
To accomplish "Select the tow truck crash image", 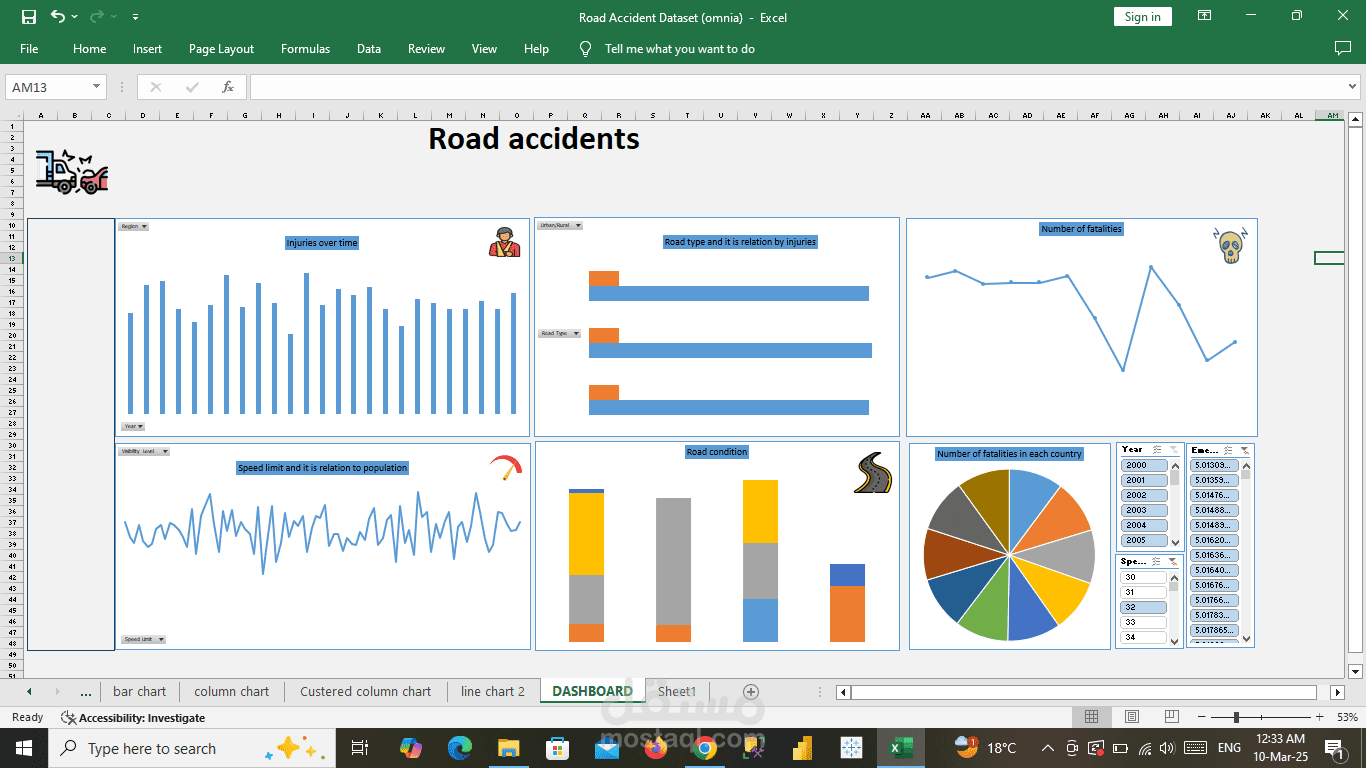I will click(71, 171).
